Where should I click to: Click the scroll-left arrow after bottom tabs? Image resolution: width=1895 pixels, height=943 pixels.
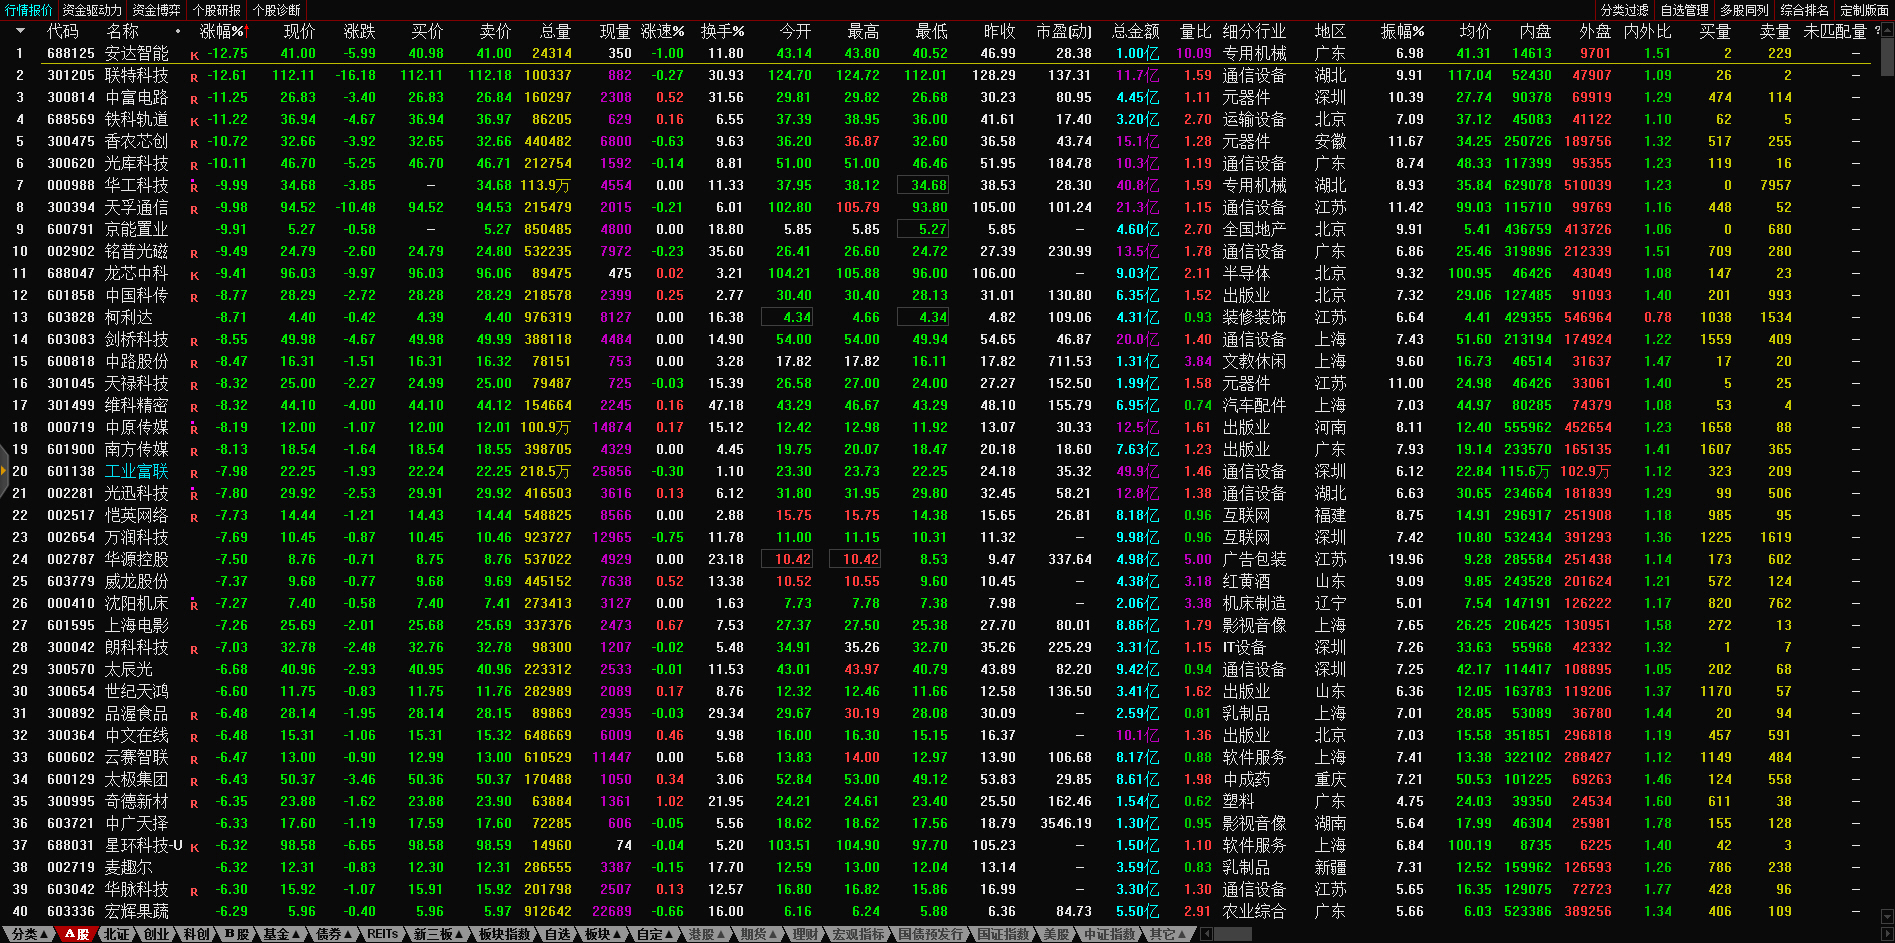(x=1206, y=934)
